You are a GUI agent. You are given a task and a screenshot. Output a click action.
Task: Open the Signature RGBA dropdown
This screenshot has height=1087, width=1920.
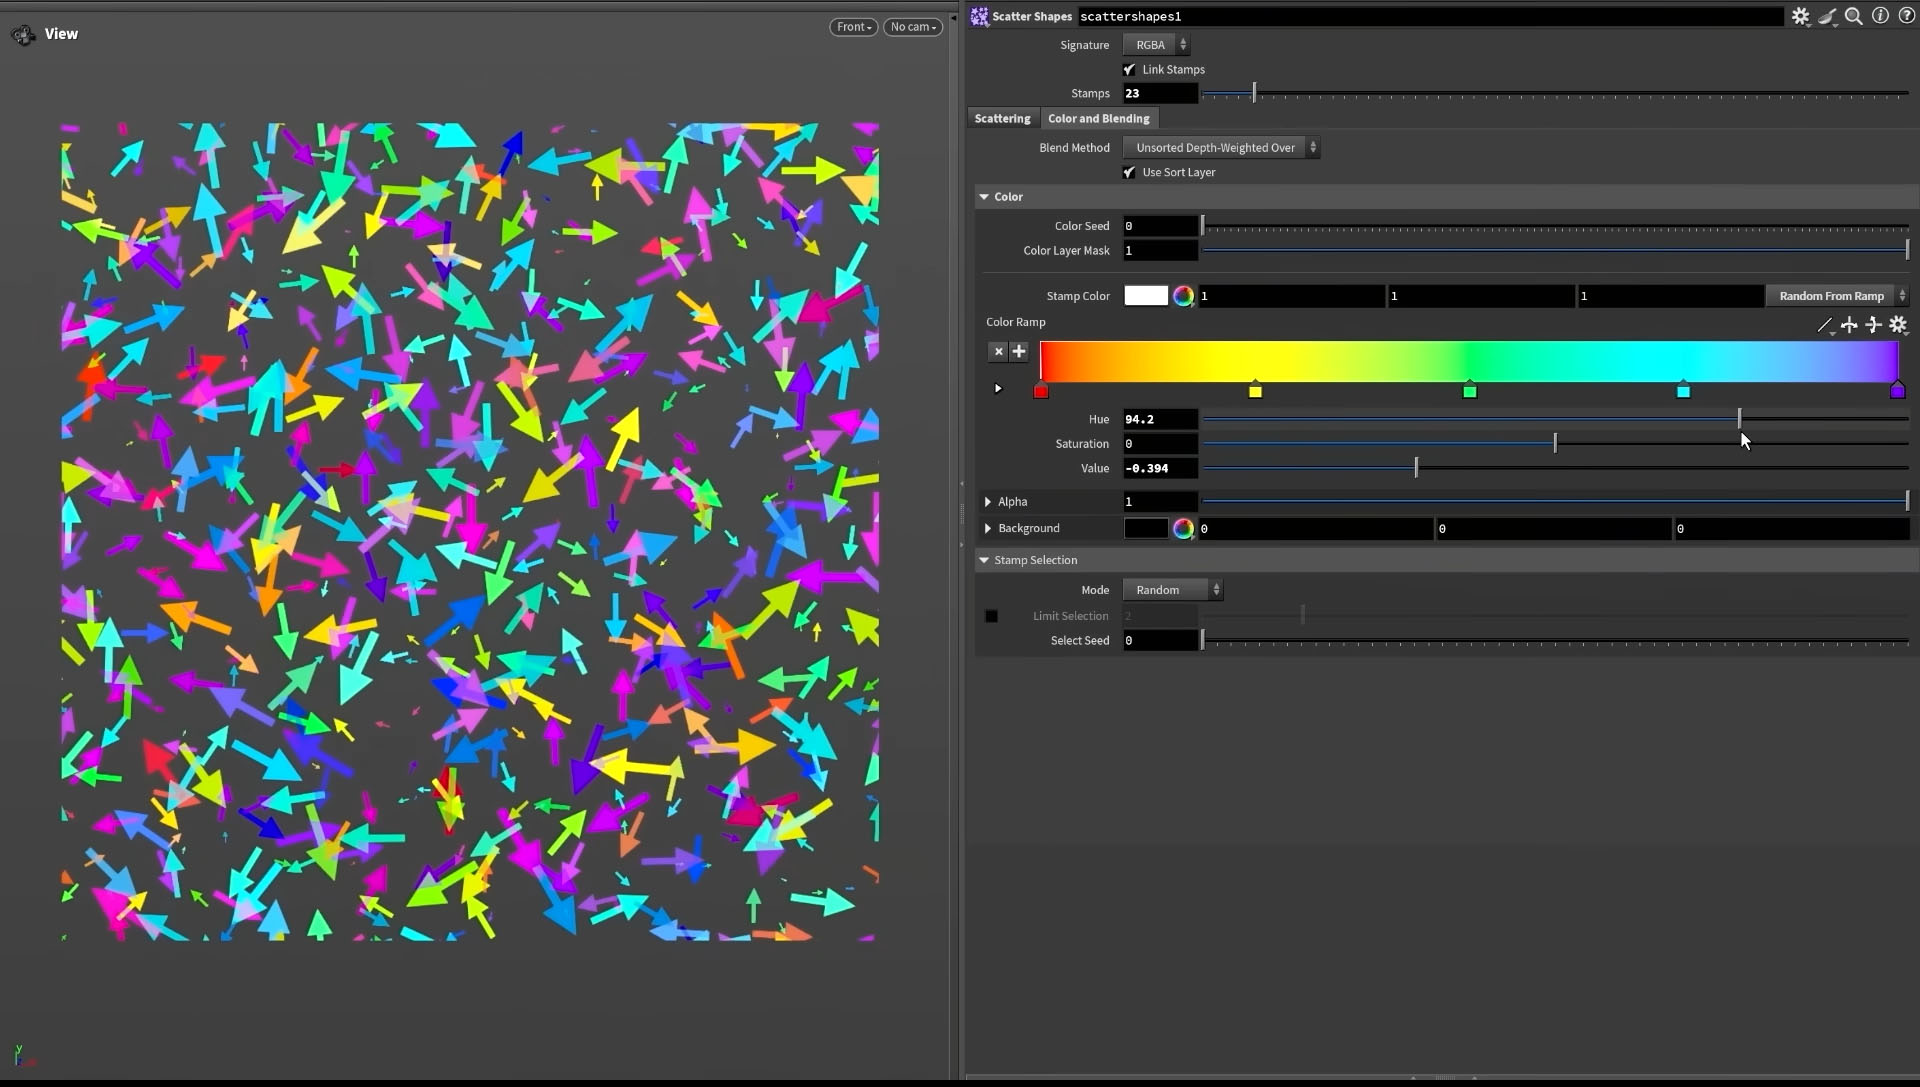tap(1156, 45)
